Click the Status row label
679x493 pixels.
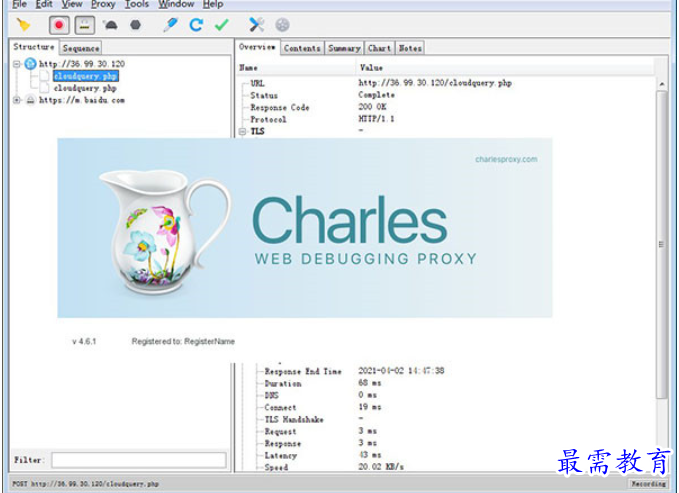pyautogui.click(x=264, y=95)
